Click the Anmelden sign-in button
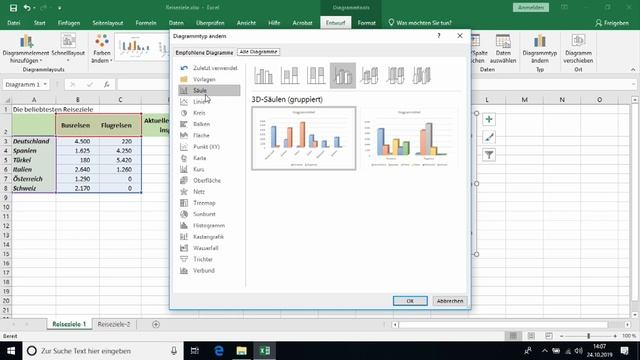The width and height of the screenshot is (640, 360). (531, 7)
